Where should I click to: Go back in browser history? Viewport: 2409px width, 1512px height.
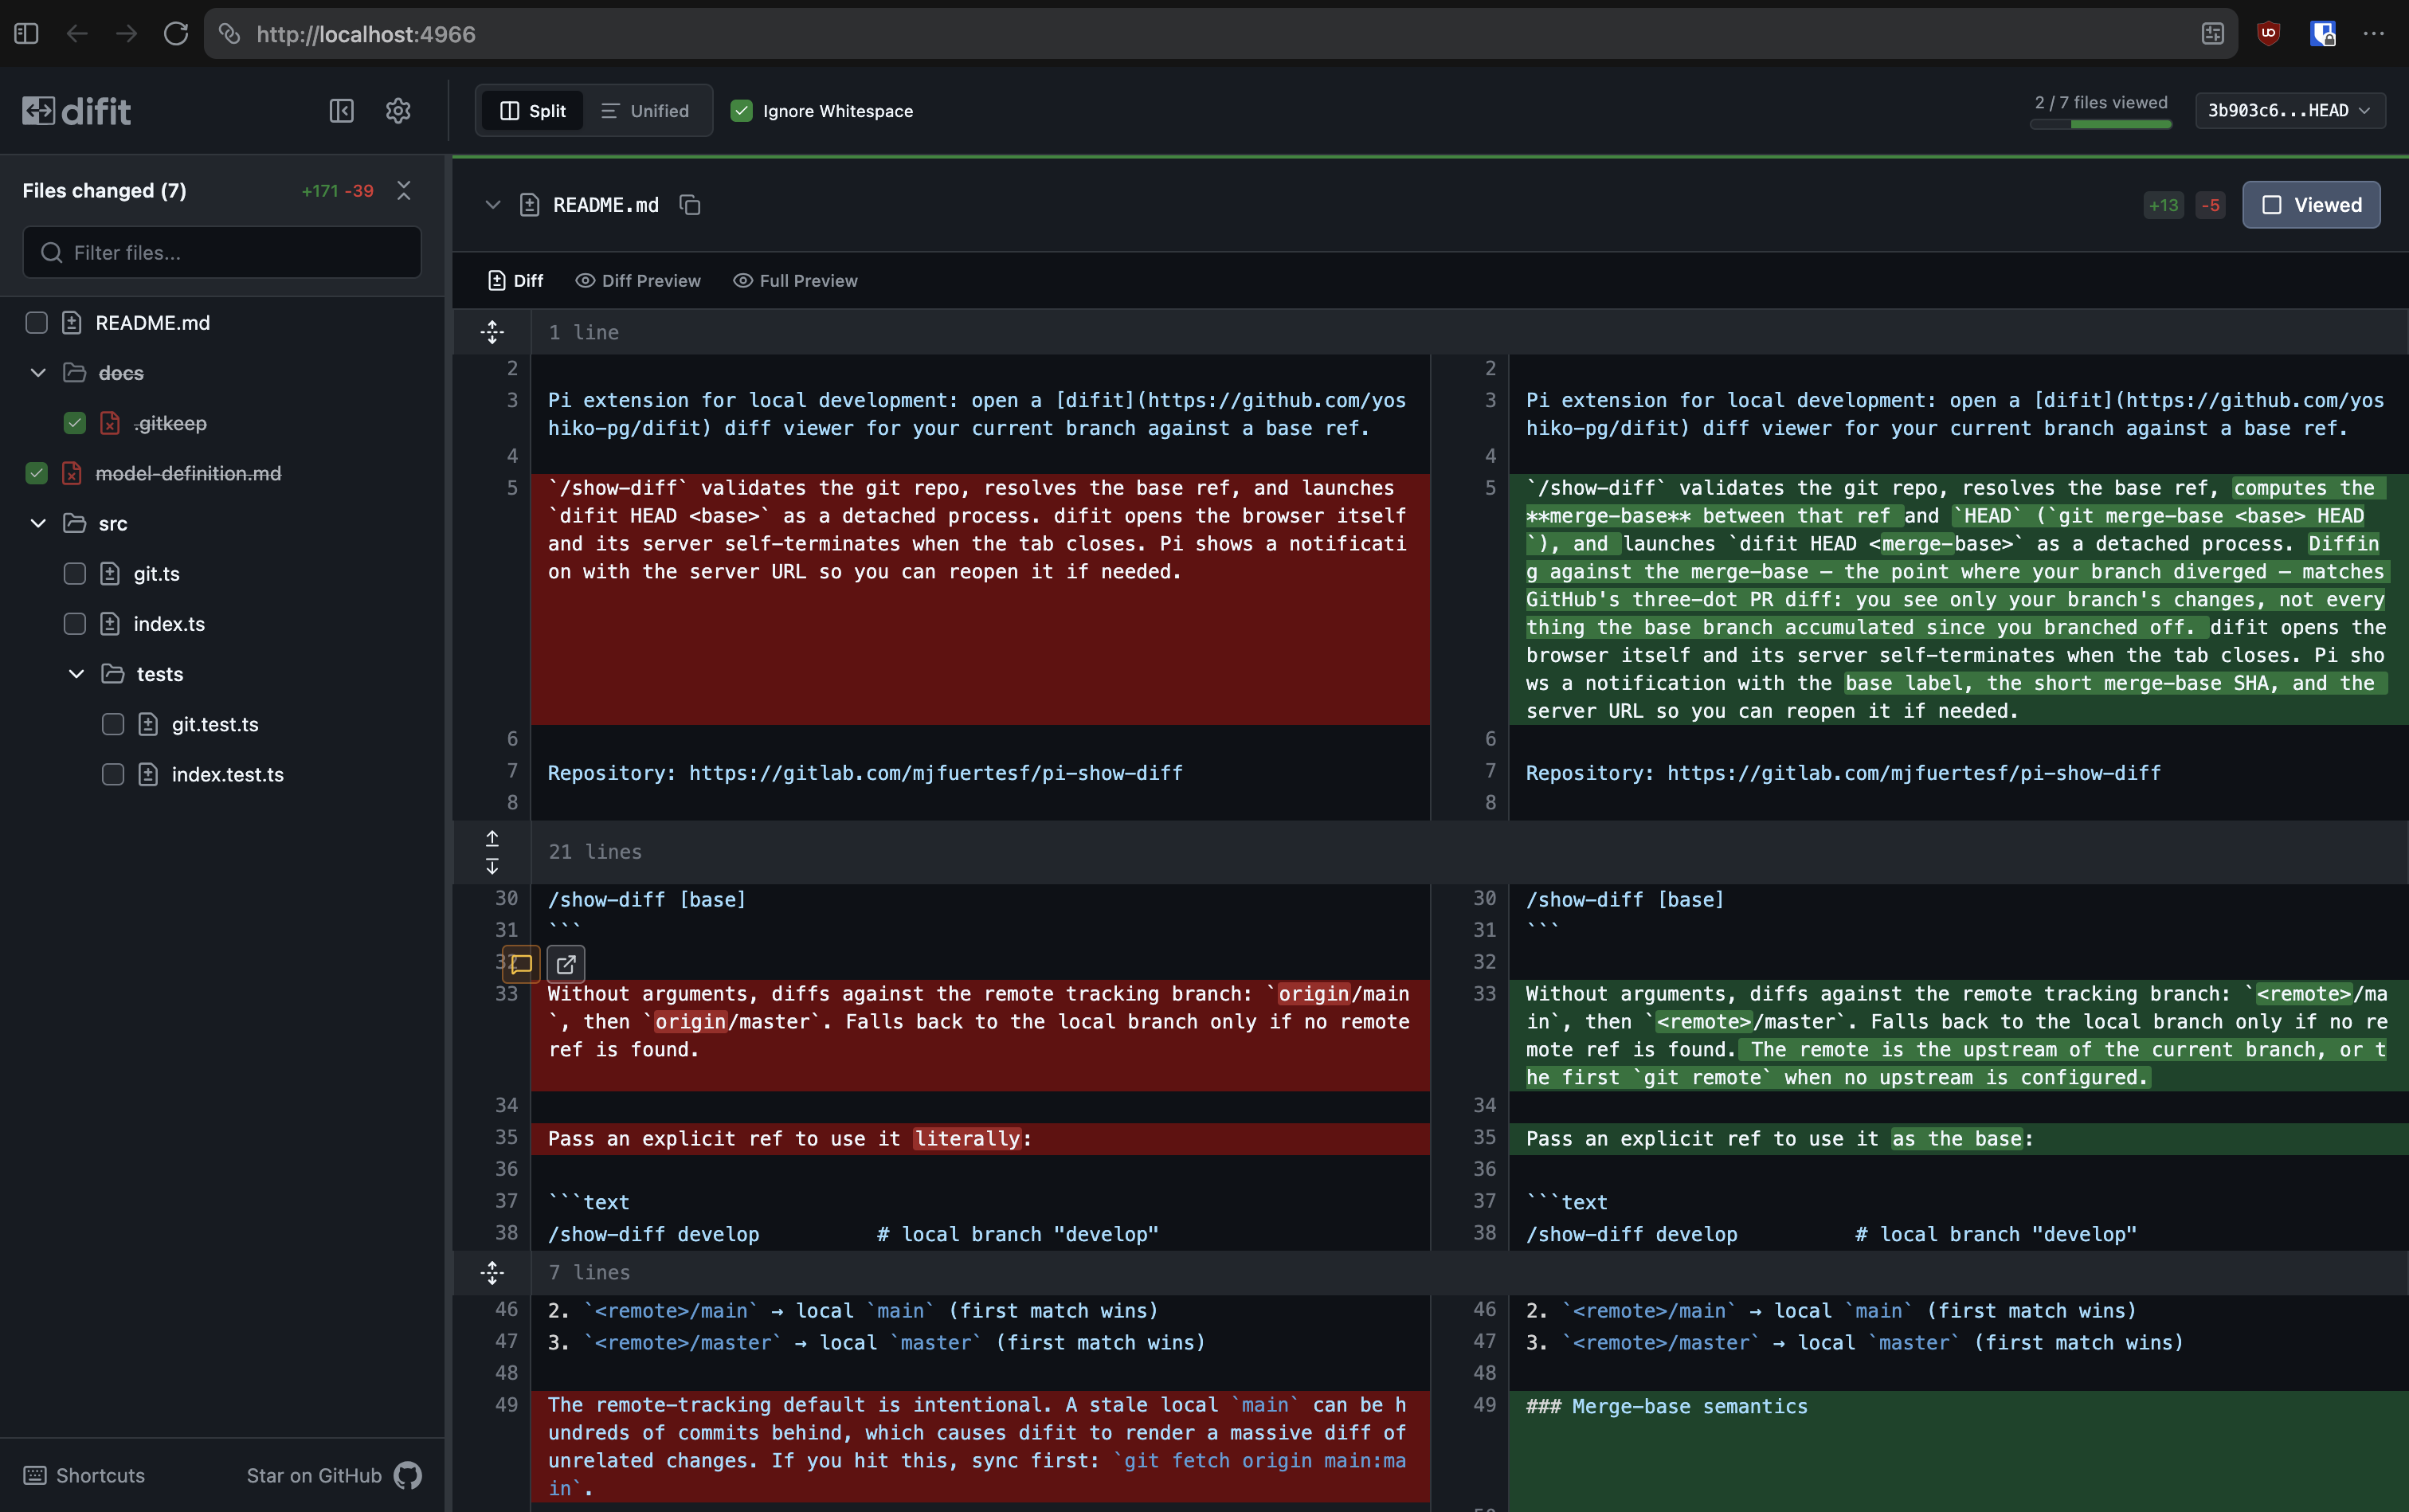tap(77, 34)
